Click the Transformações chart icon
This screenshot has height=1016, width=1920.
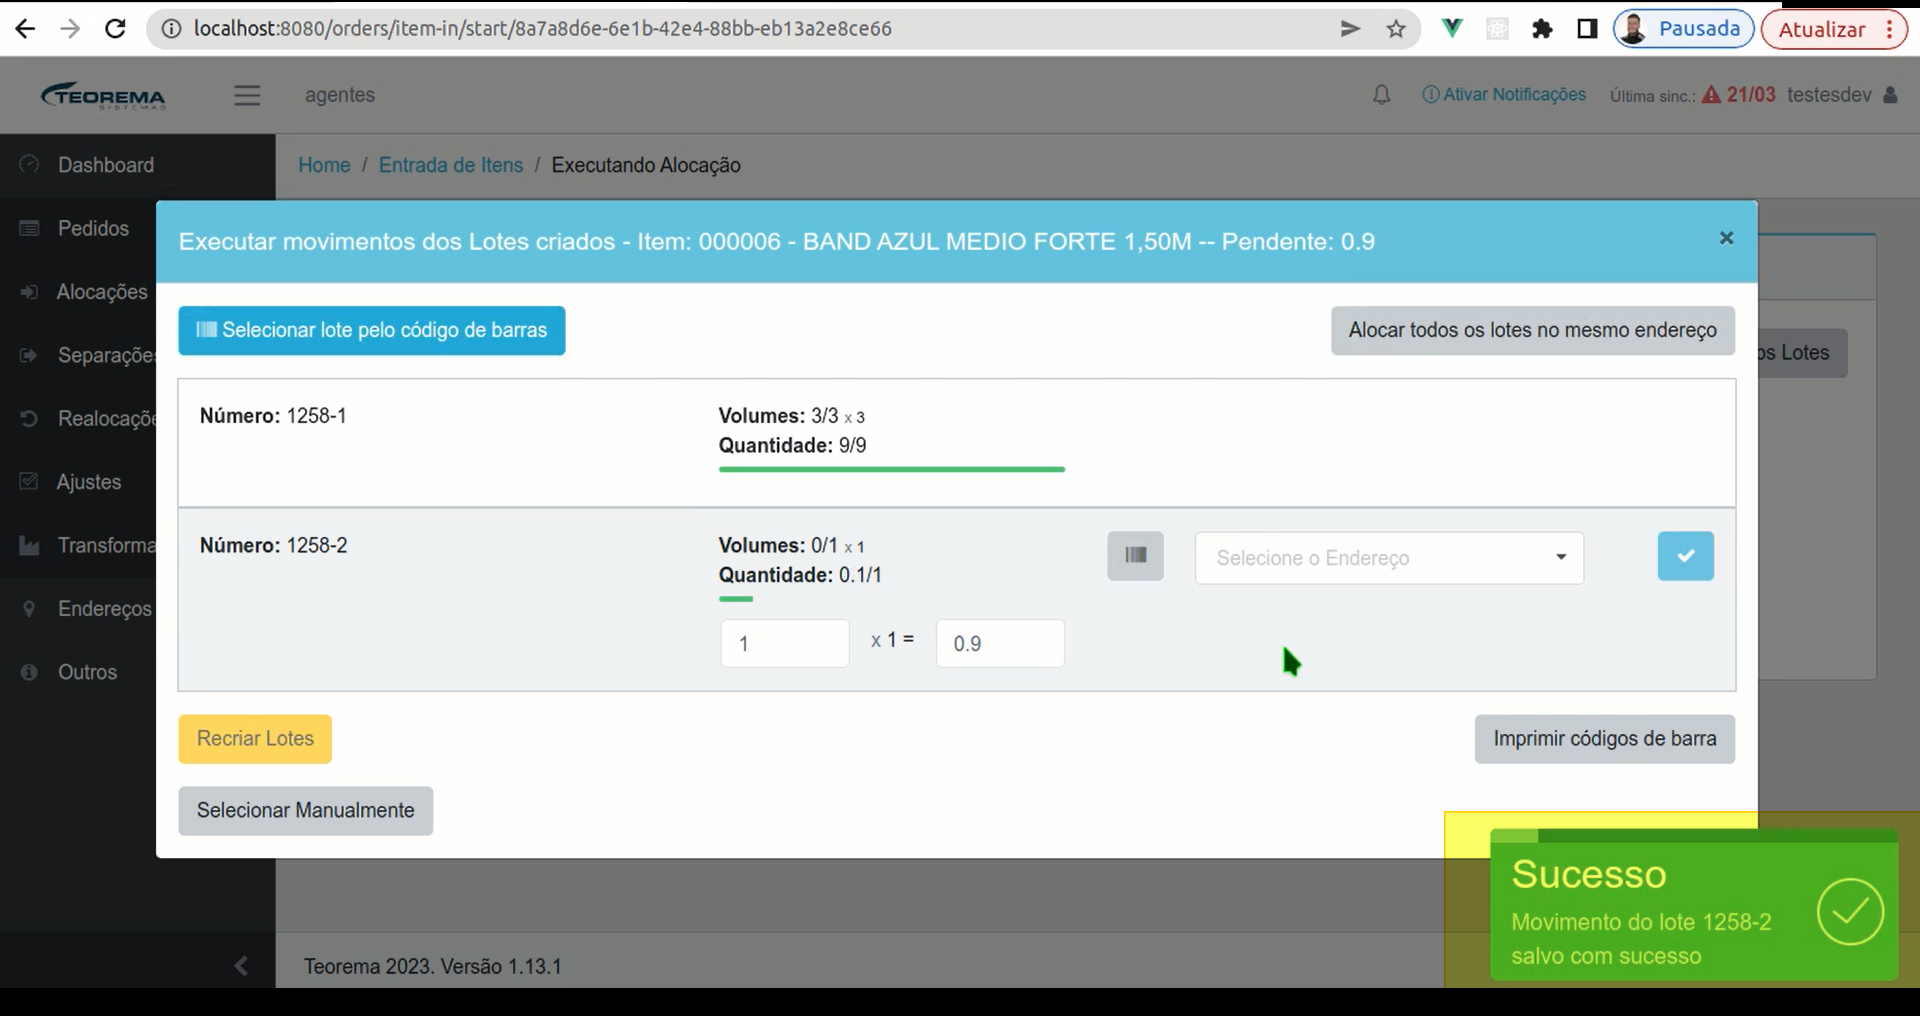[29, 545]
